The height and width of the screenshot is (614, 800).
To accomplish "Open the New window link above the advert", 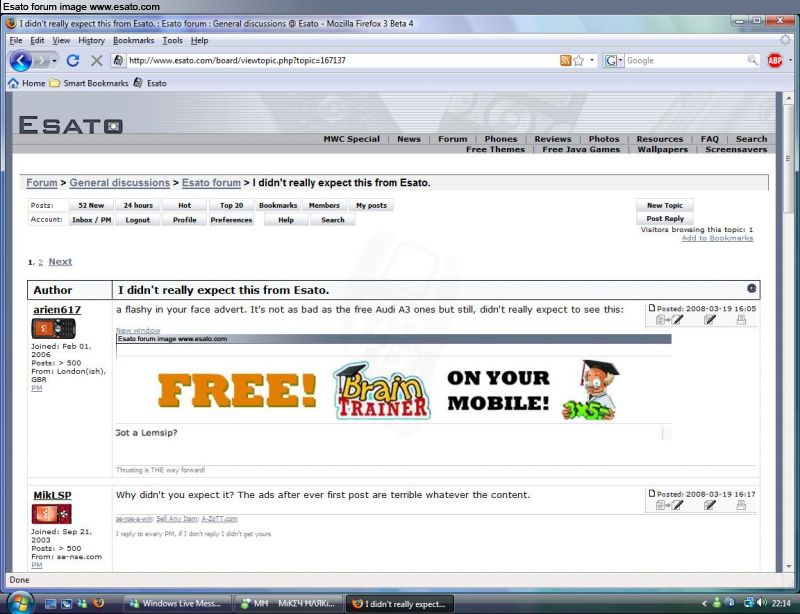I will tap(138, 330).
